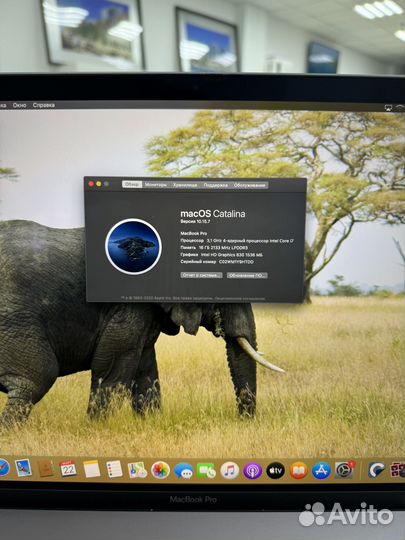405x540 pixels.
Task: Click the macOS Catalina title text
Action: 213,214
